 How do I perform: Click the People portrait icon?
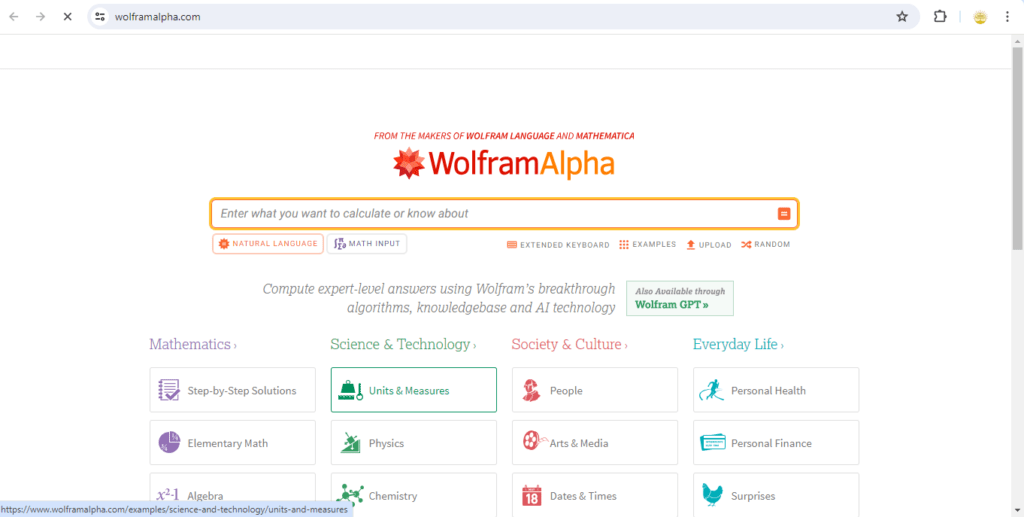(x=532, y=390)
